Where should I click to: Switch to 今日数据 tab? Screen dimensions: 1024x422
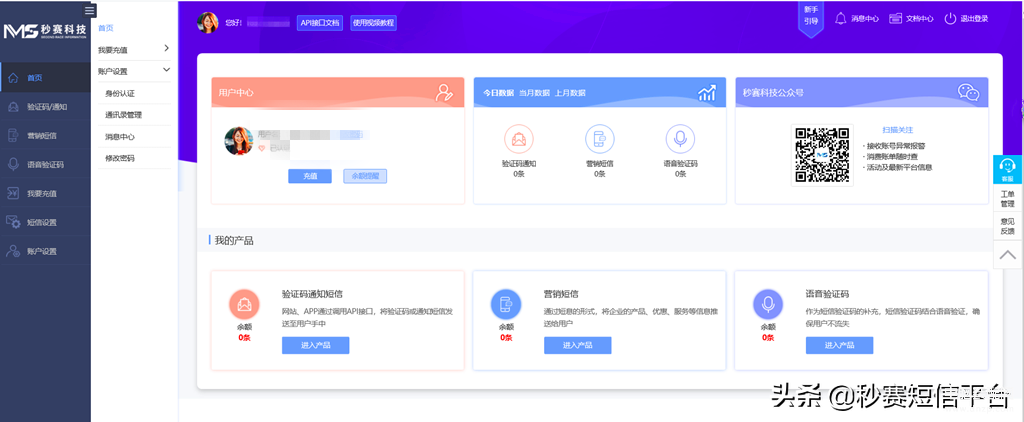[498, 93]
